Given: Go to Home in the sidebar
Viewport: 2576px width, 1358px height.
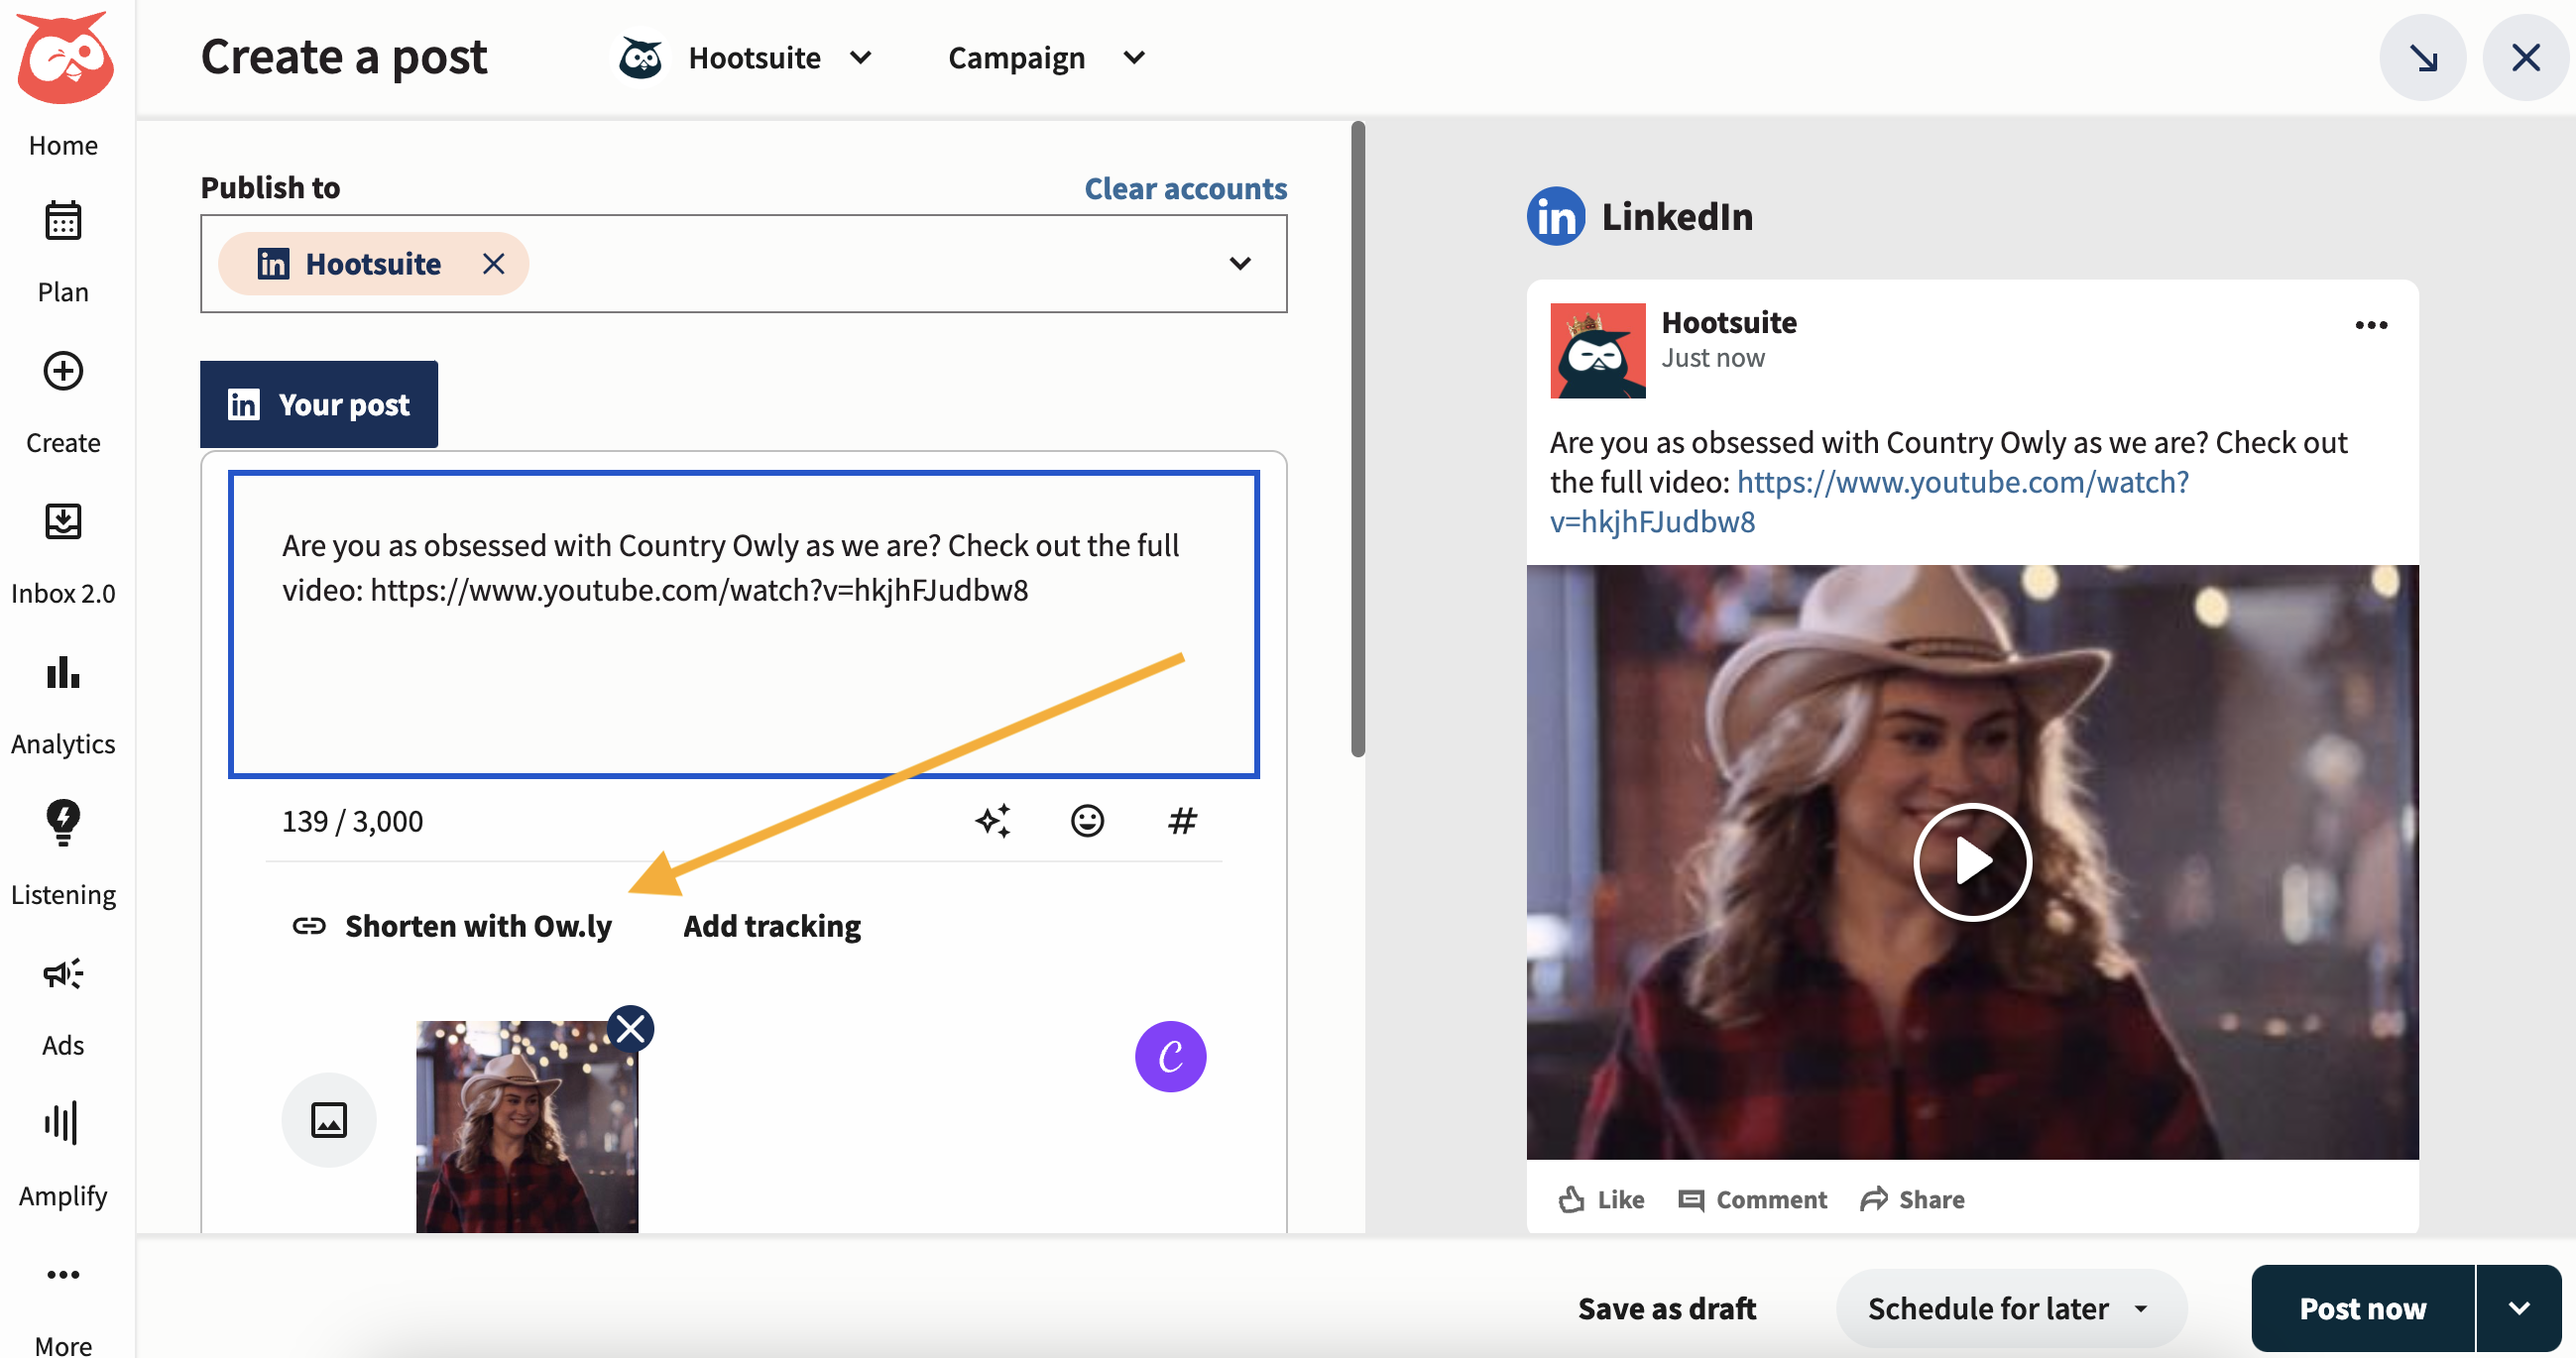Looking at the screenshot, I should (63, 145).
